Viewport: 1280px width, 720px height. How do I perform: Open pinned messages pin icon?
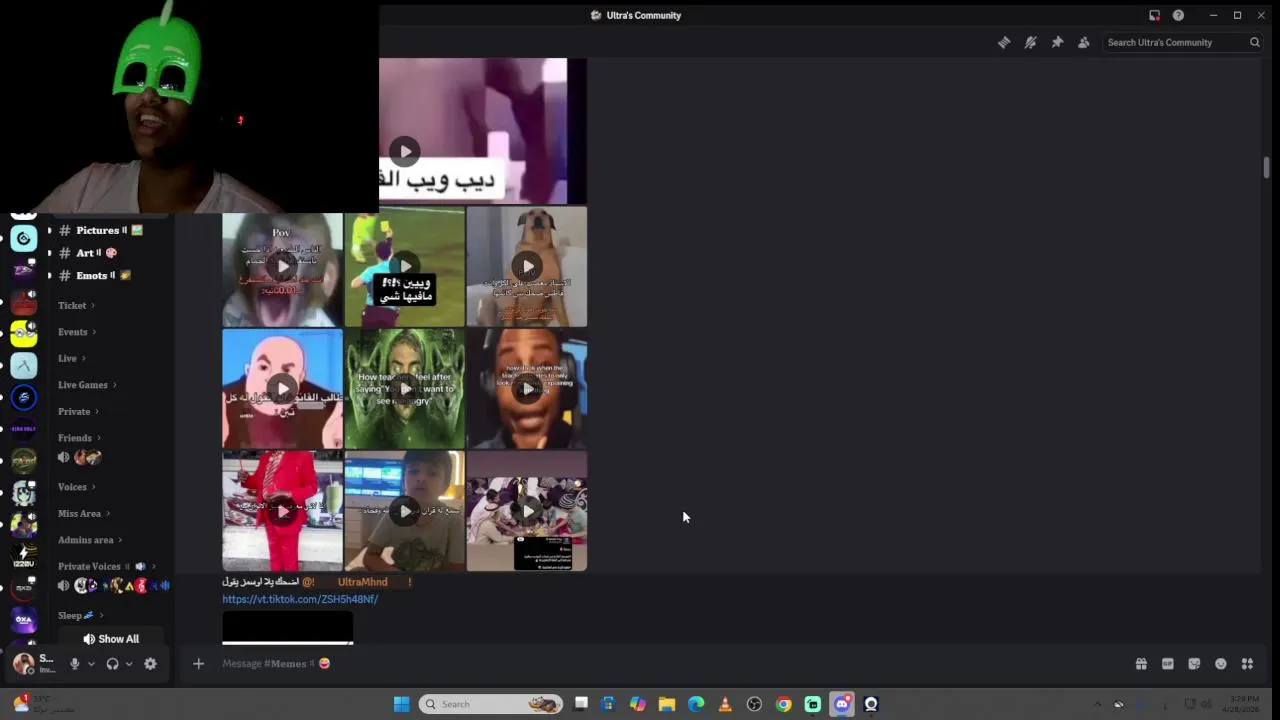[x=1057, y=42]
